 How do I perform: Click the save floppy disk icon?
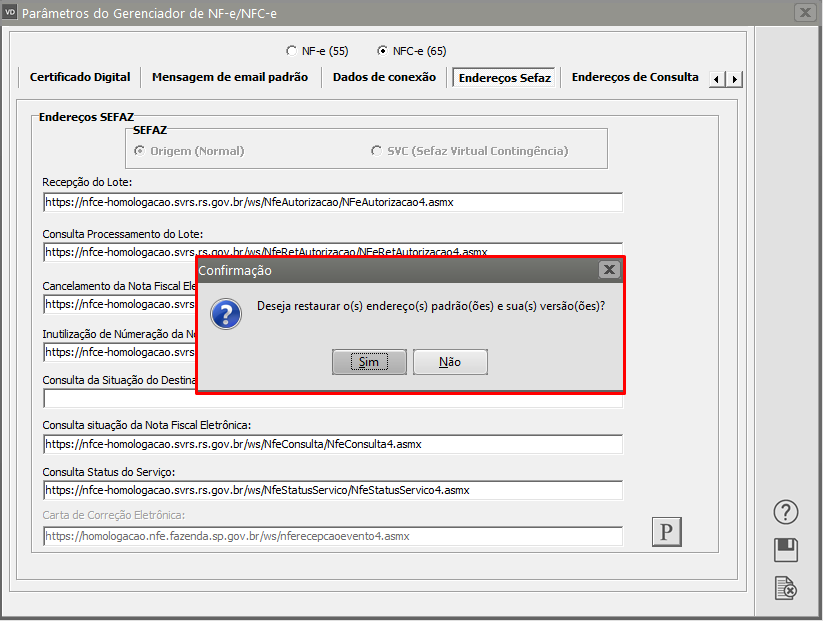pyautogui.click(x=786, y=550)
